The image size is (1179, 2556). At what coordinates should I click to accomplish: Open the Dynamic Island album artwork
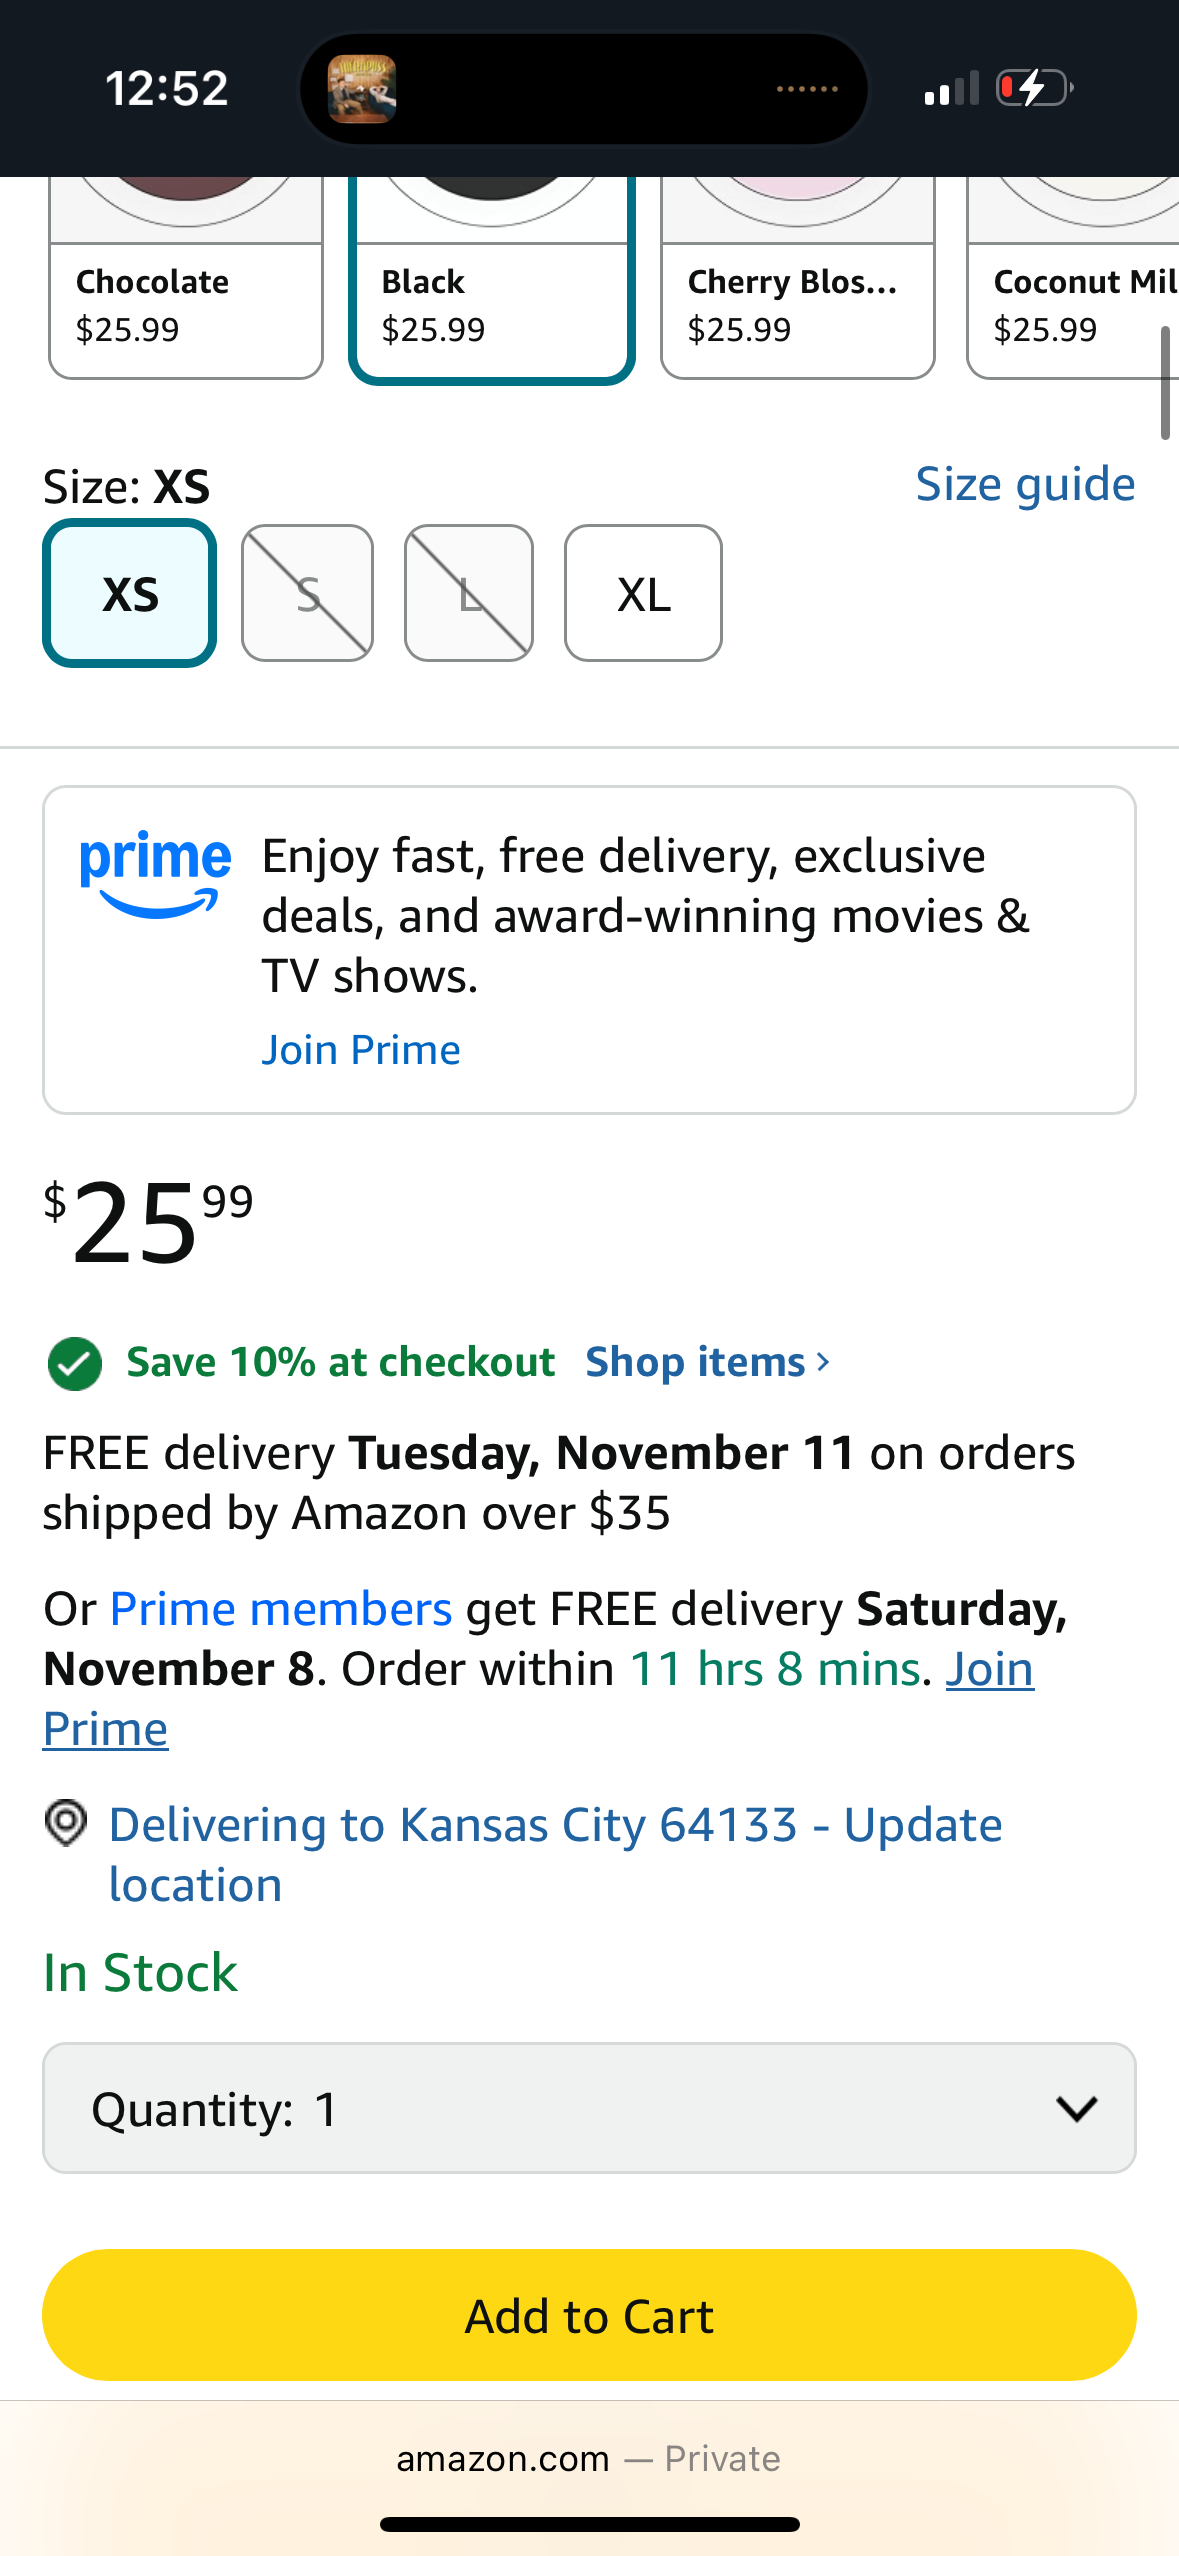click(362, 89)
